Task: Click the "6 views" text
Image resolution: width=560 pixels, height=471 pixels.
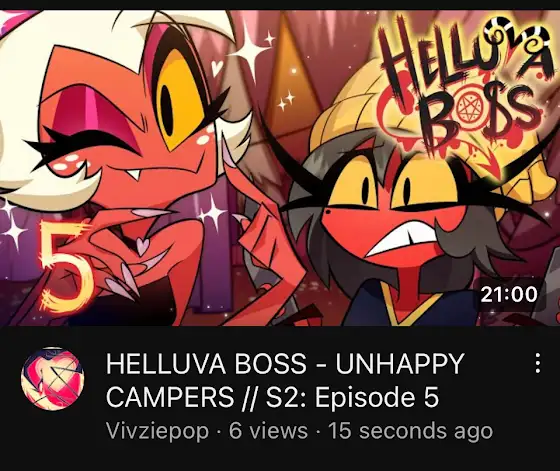Action: point(268,431)
